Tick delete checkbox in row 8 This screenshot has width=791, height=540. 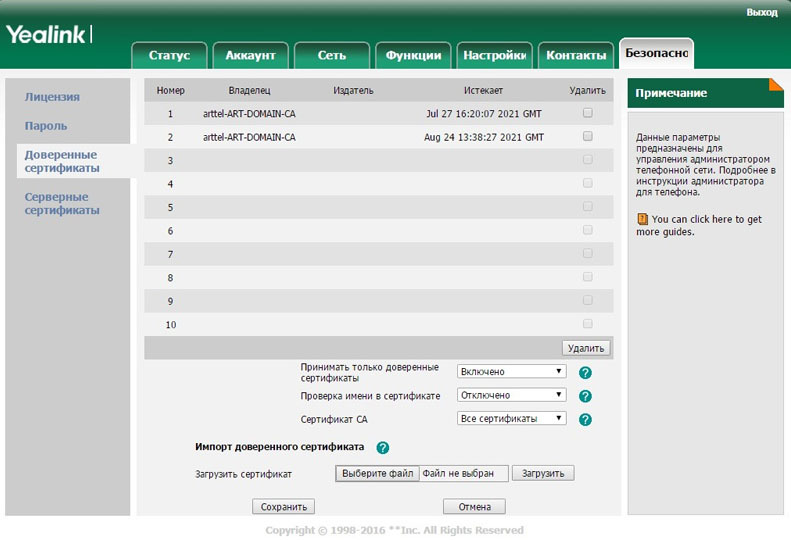click(587, 277)
